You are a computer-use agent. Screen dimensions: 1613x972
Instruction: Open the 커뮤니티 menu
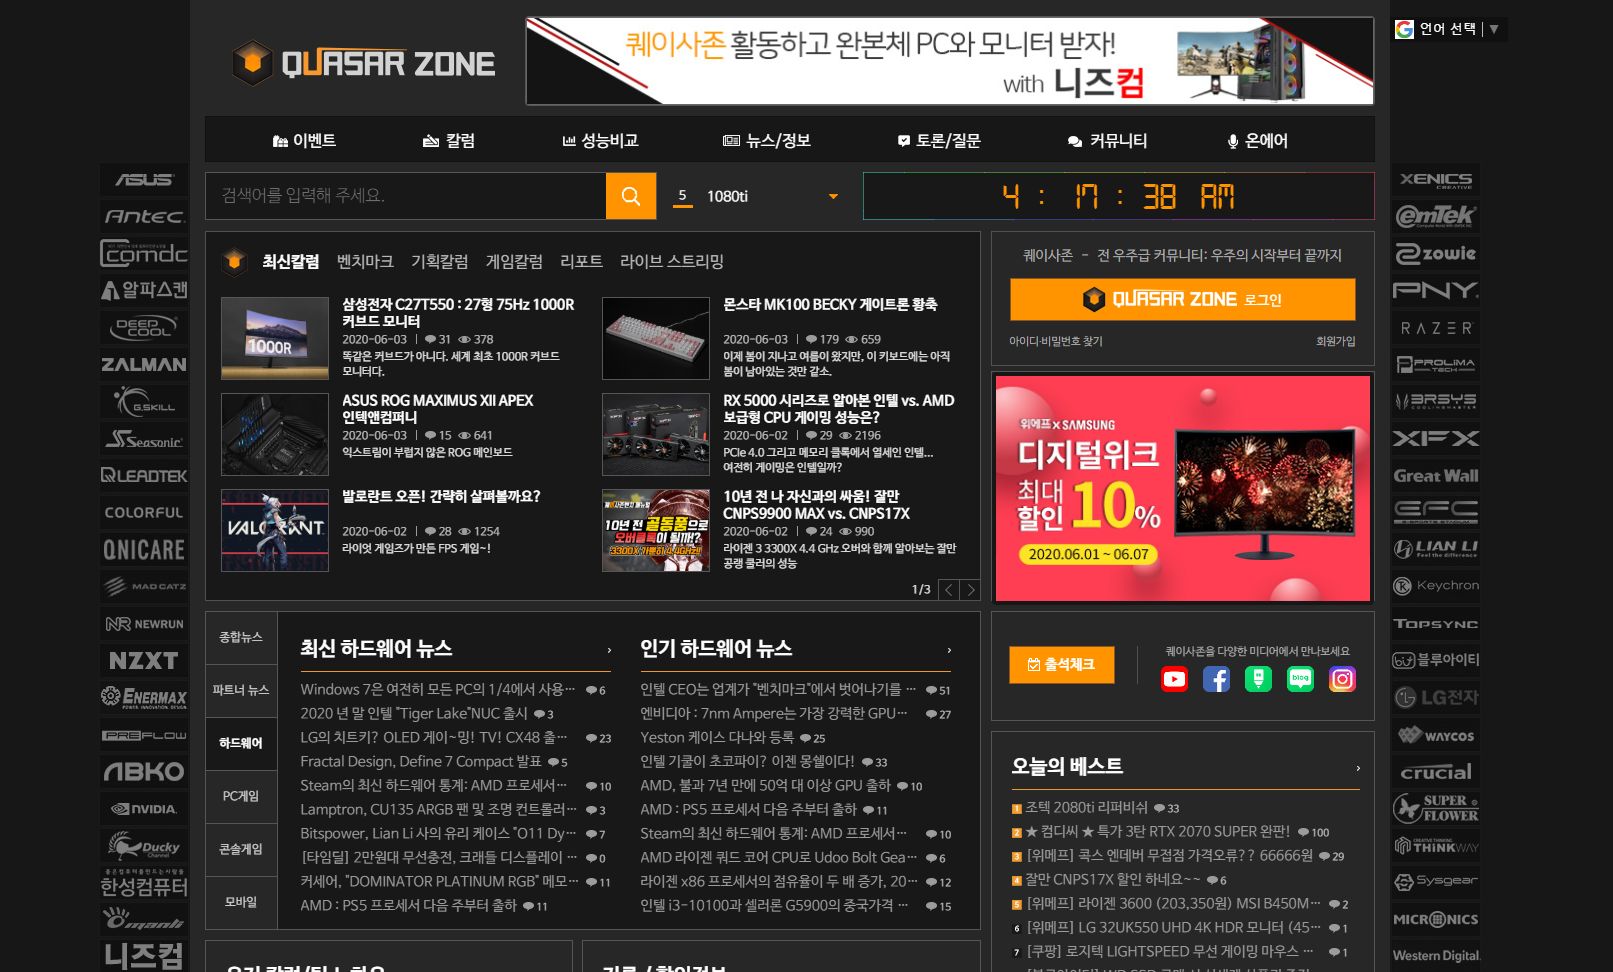(x=1107, y=140)
